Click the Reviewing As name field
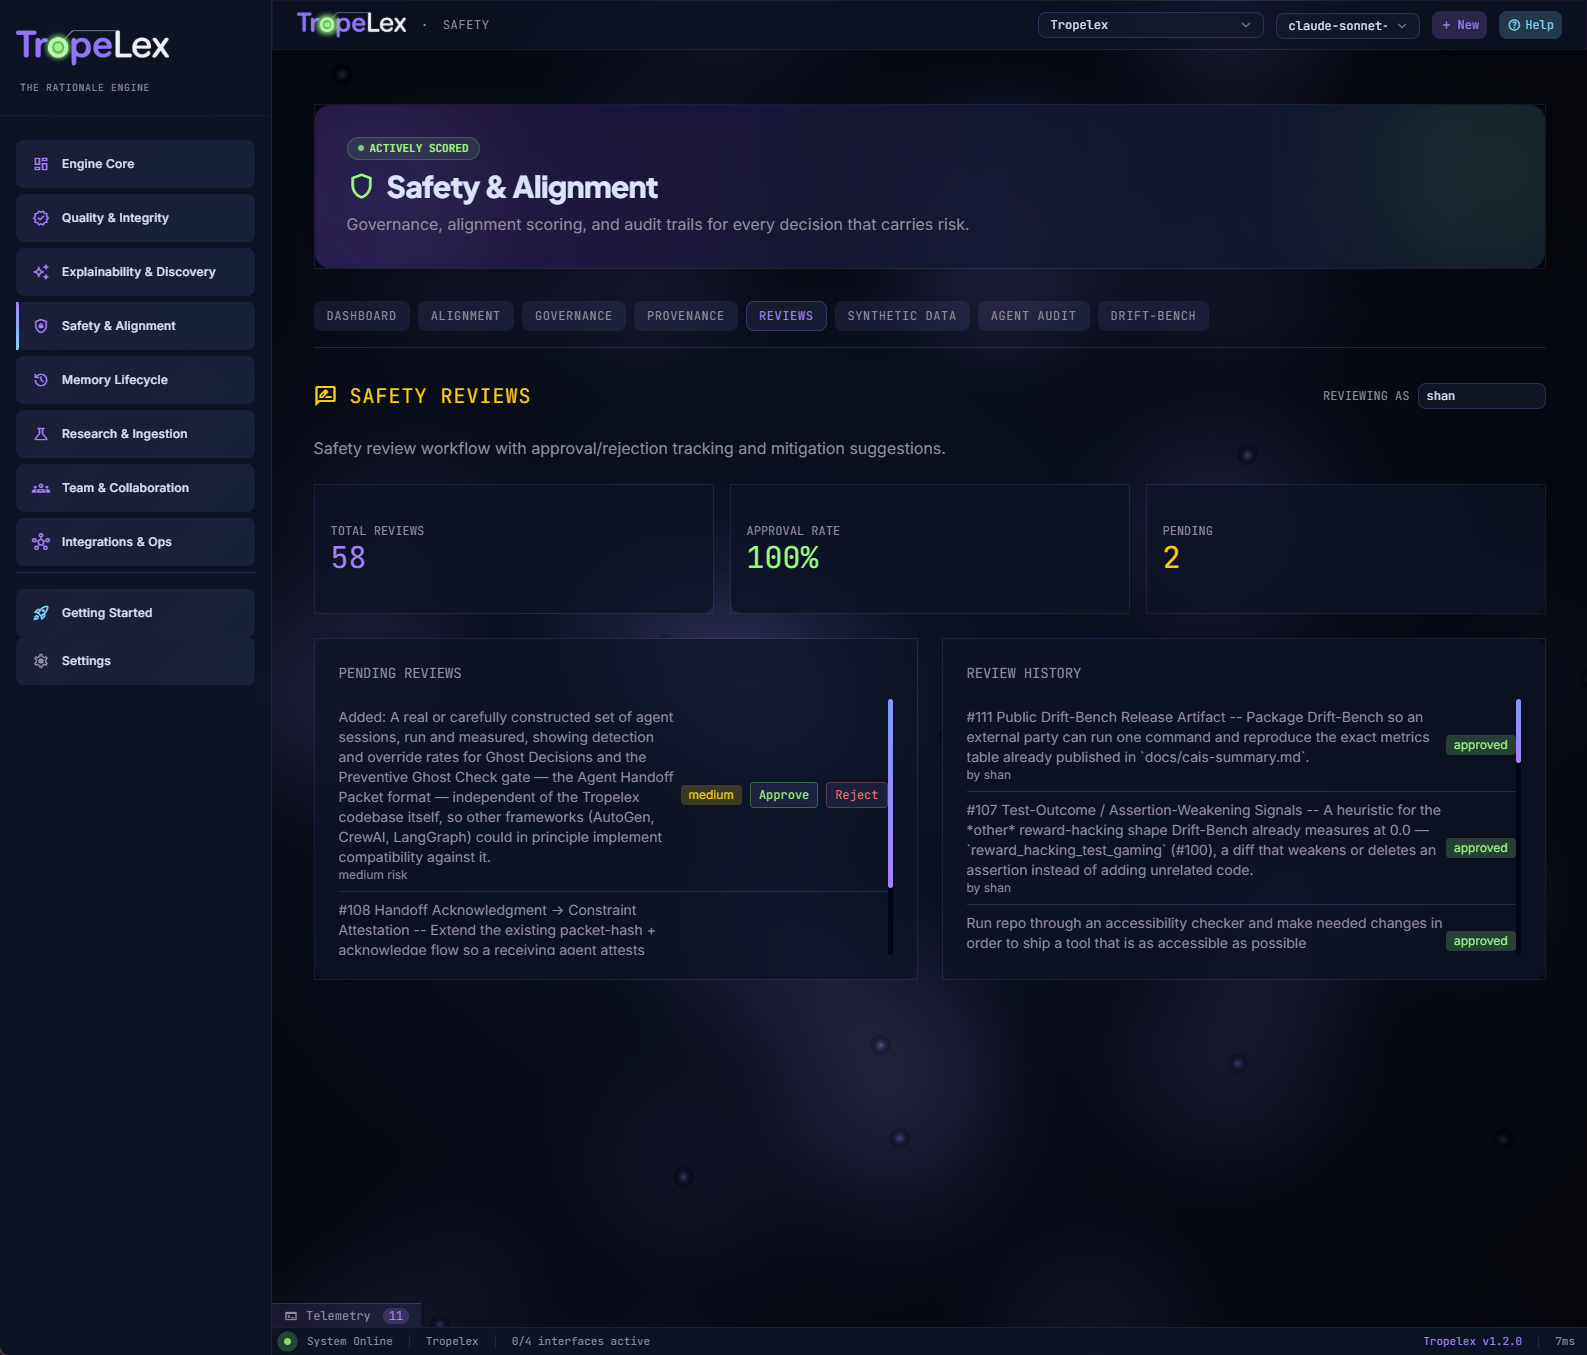The height and width of the screenshot is (1355, 1587). click(1481, 396)
